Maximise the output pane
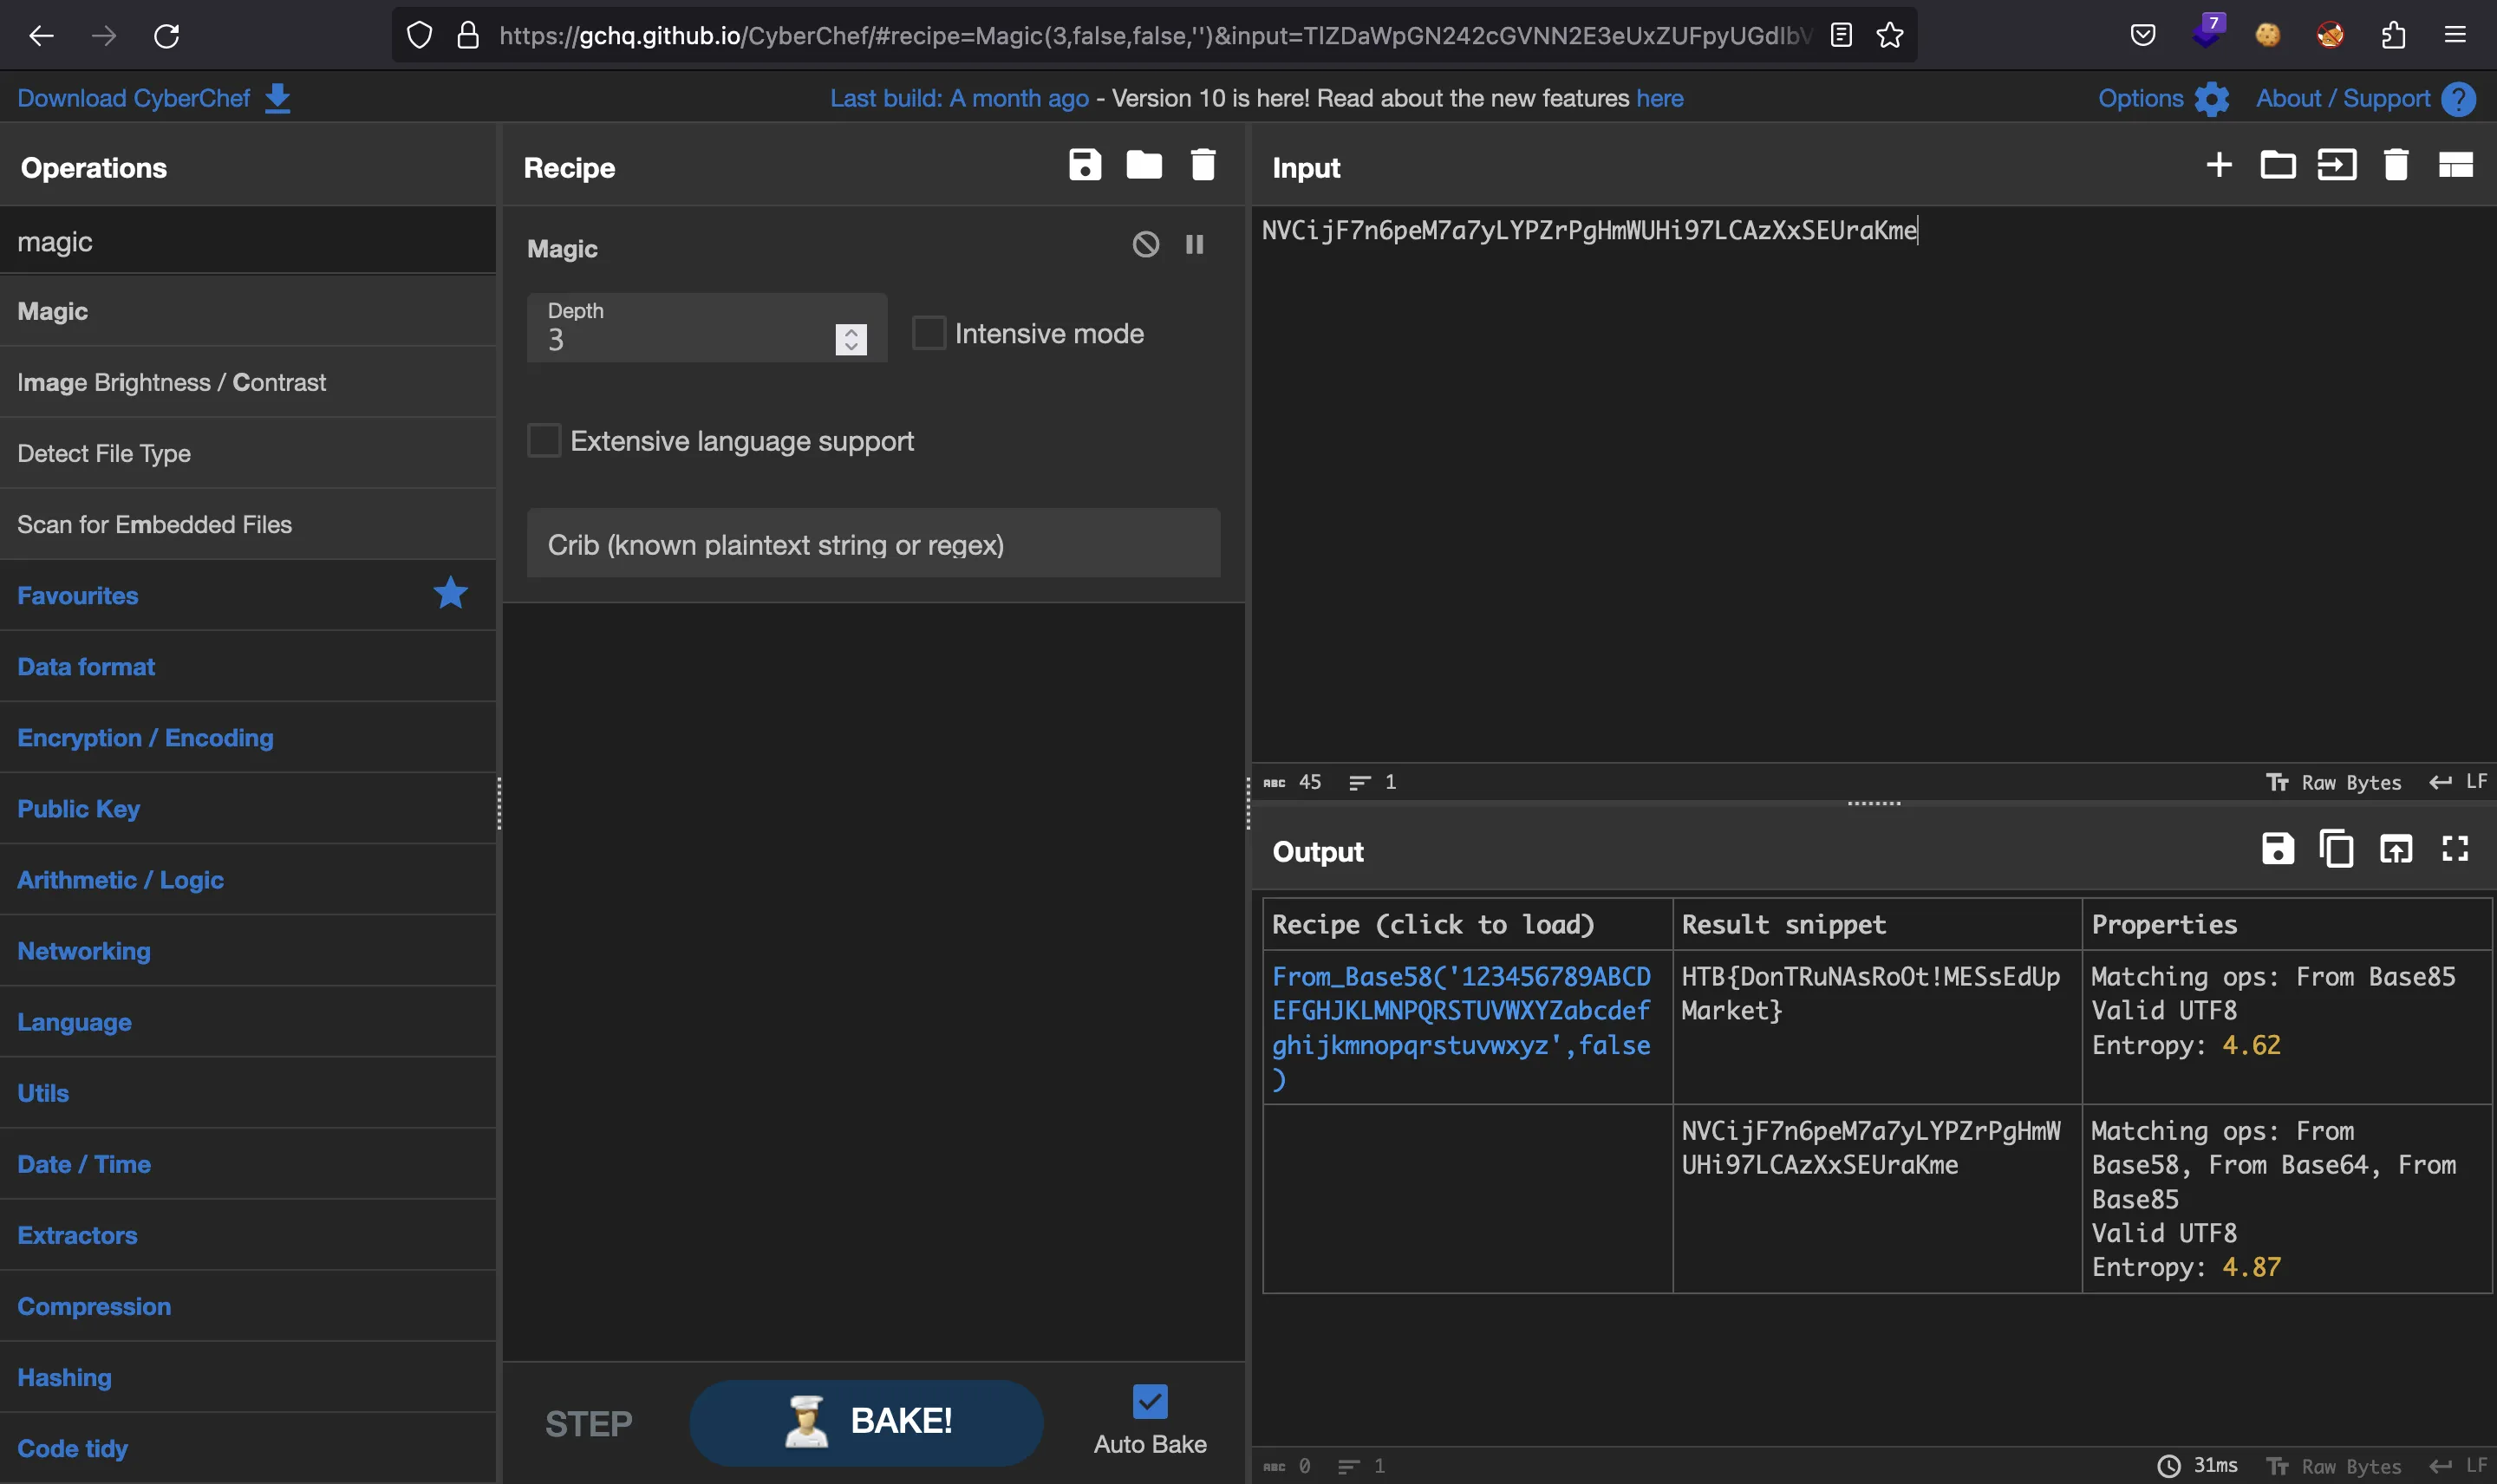Viewport: 2497px width, 1484px height. click(x=2455, y=849)
